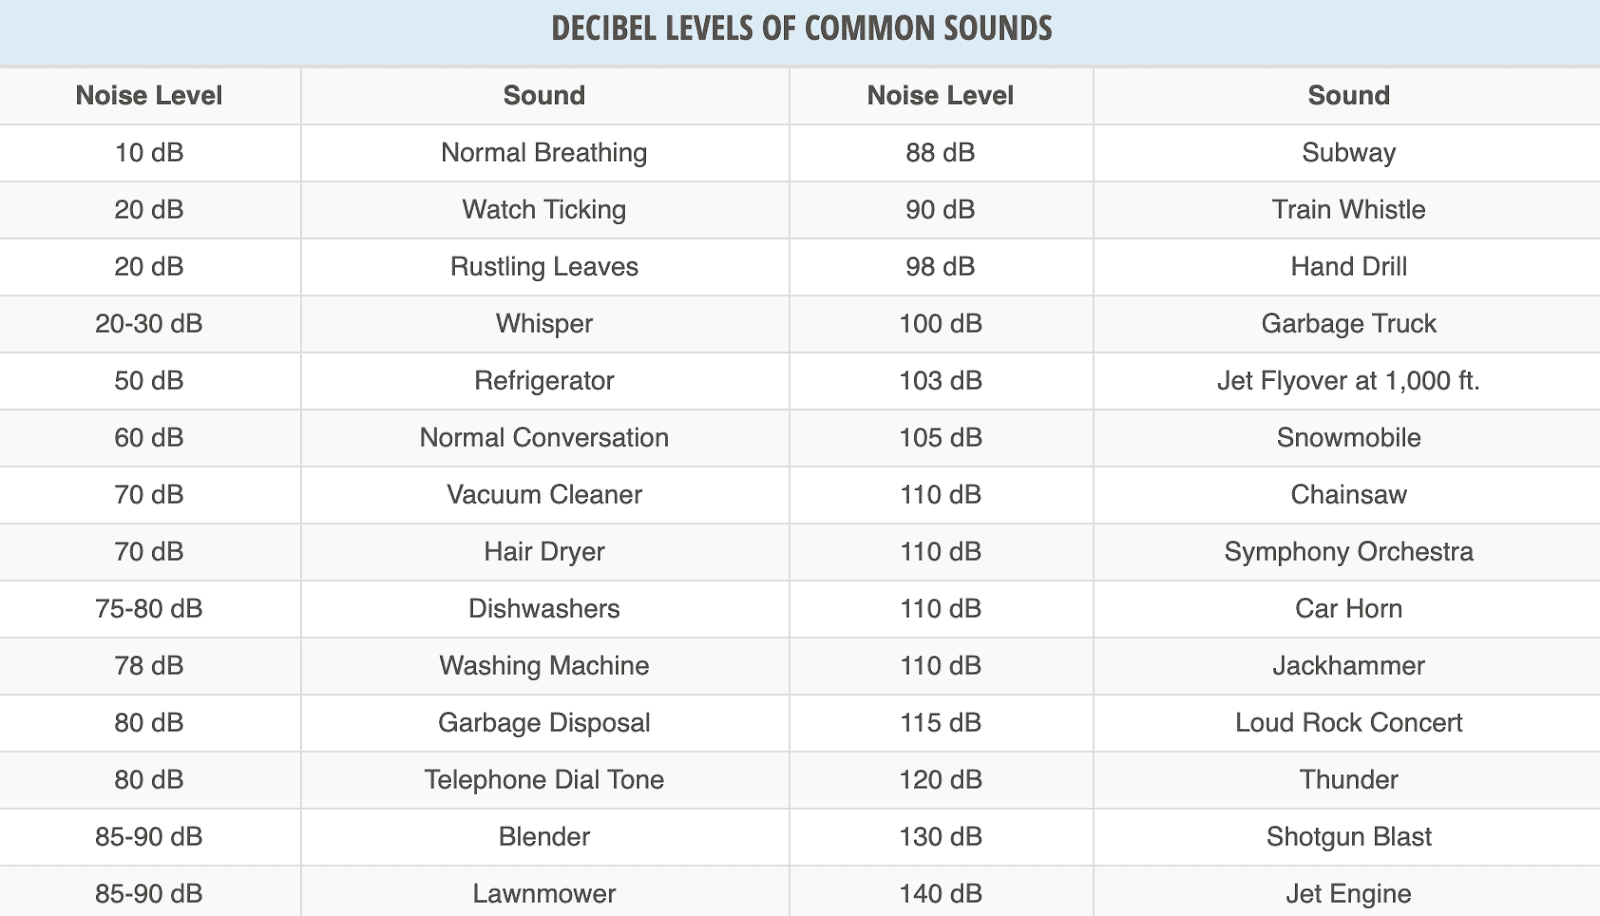Click the 'Washing Machine' cell
Screen dimensions: 1600x916
(544, 666)
